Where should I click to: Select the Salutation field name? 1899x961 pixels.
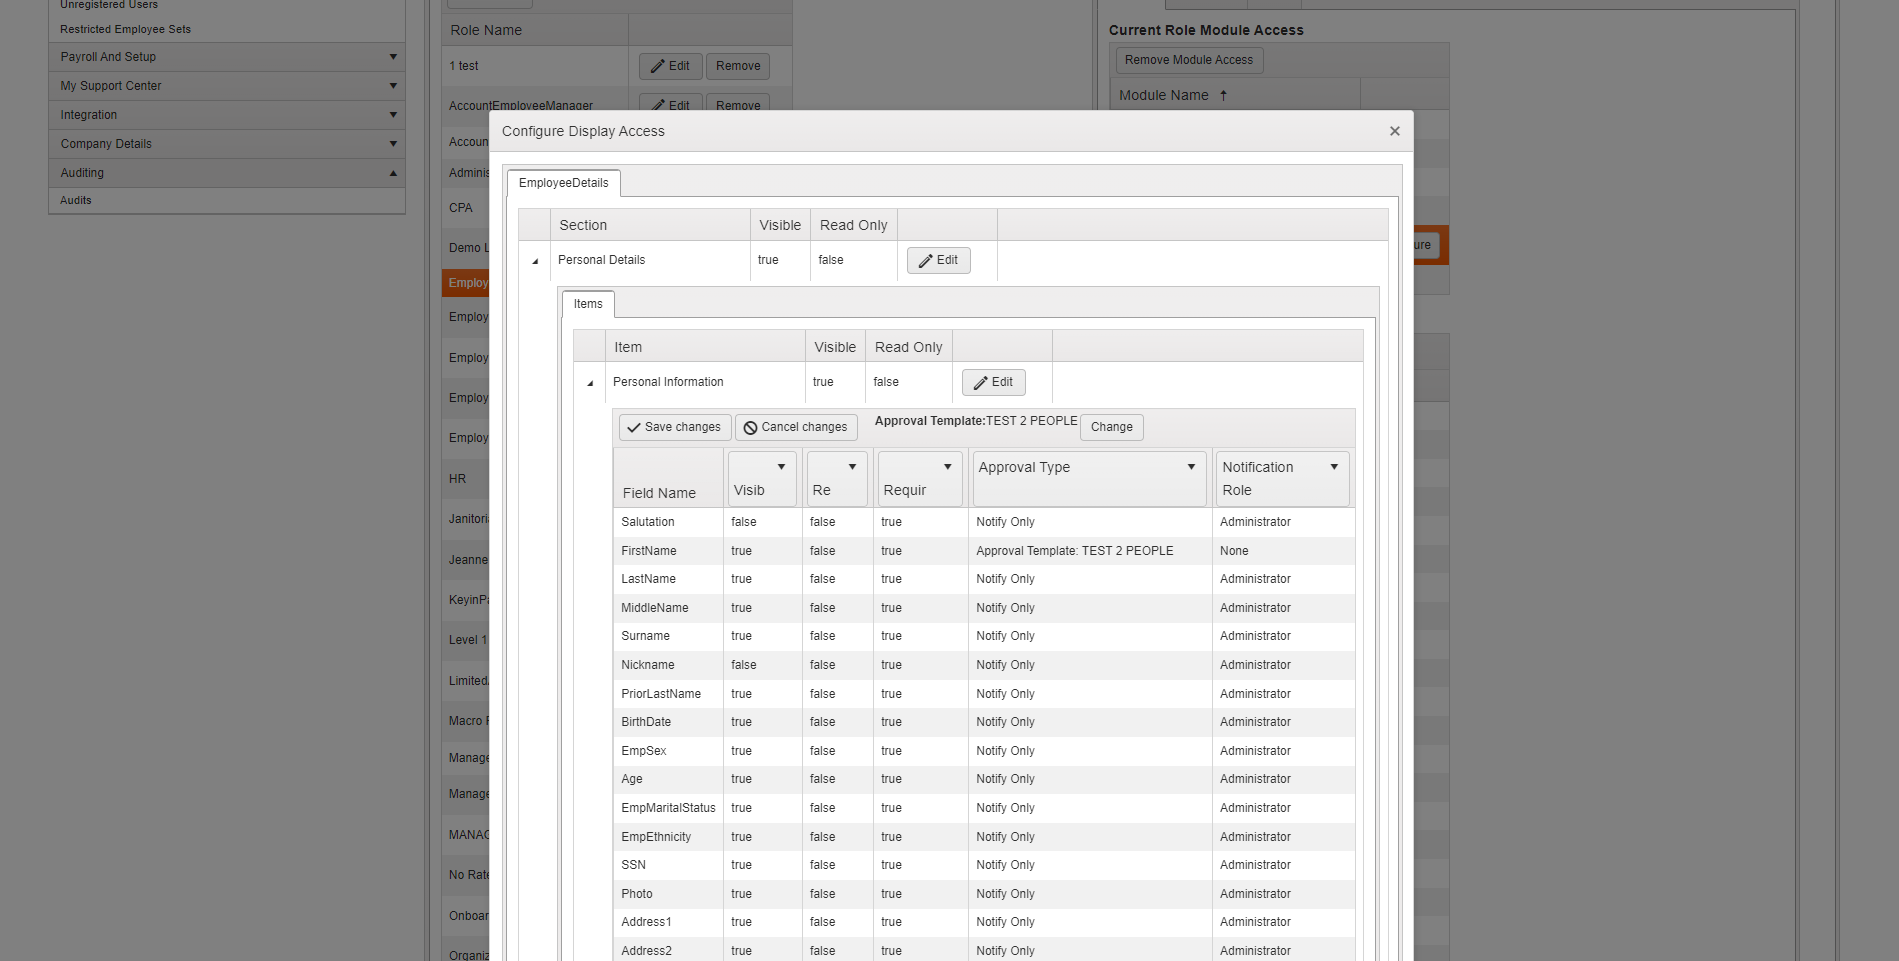coord(648,522)
